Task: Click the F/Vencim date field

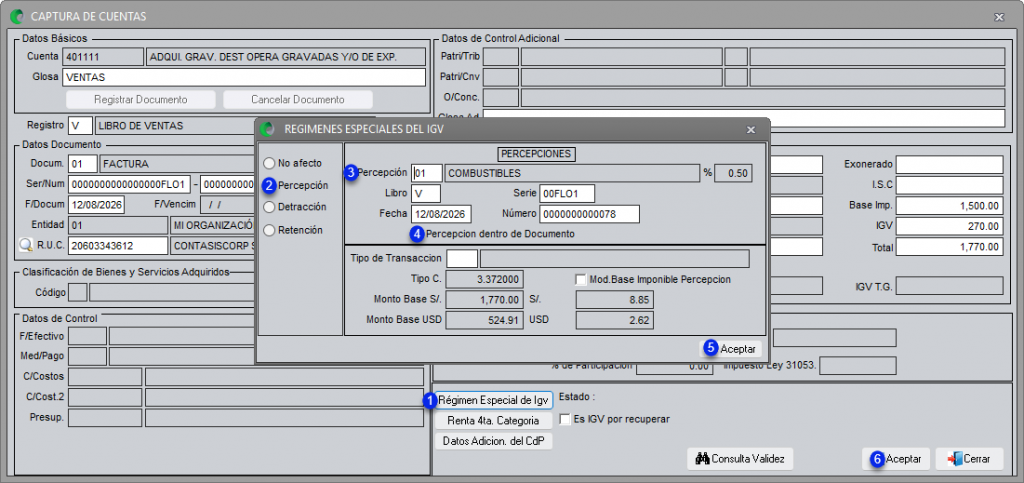Action: pyautogui.click(x=227, y=205)
